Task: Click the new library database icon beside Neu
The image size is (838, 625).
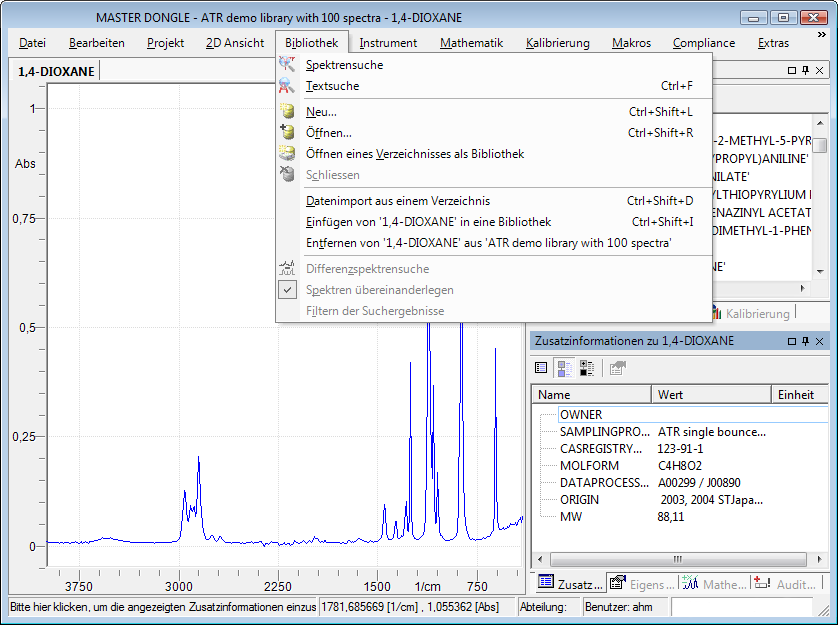Action: point(287,112)
